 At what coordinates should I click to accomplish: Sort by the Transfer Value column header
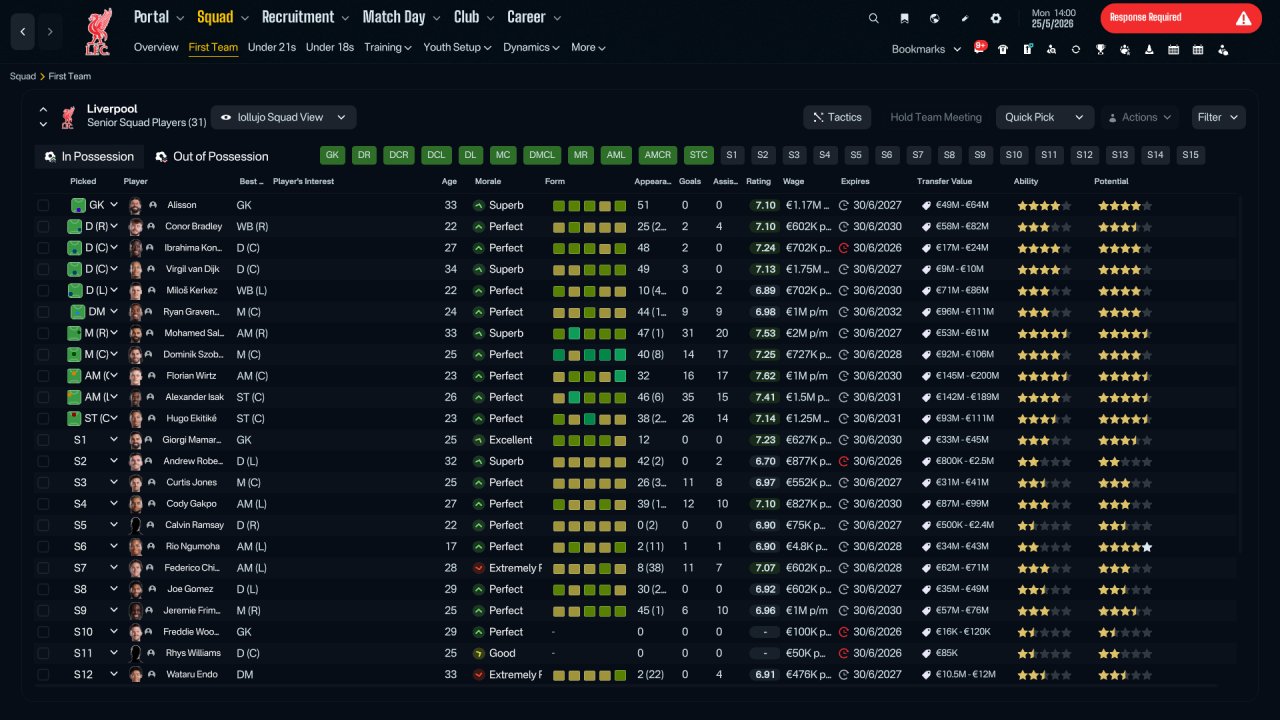[x=944, y=181]
